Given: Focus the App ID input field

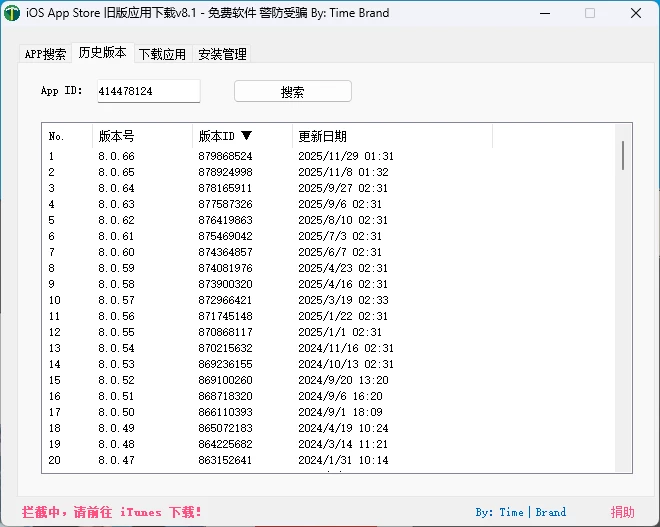Looking at the screenshot, I should coord(149,91).
